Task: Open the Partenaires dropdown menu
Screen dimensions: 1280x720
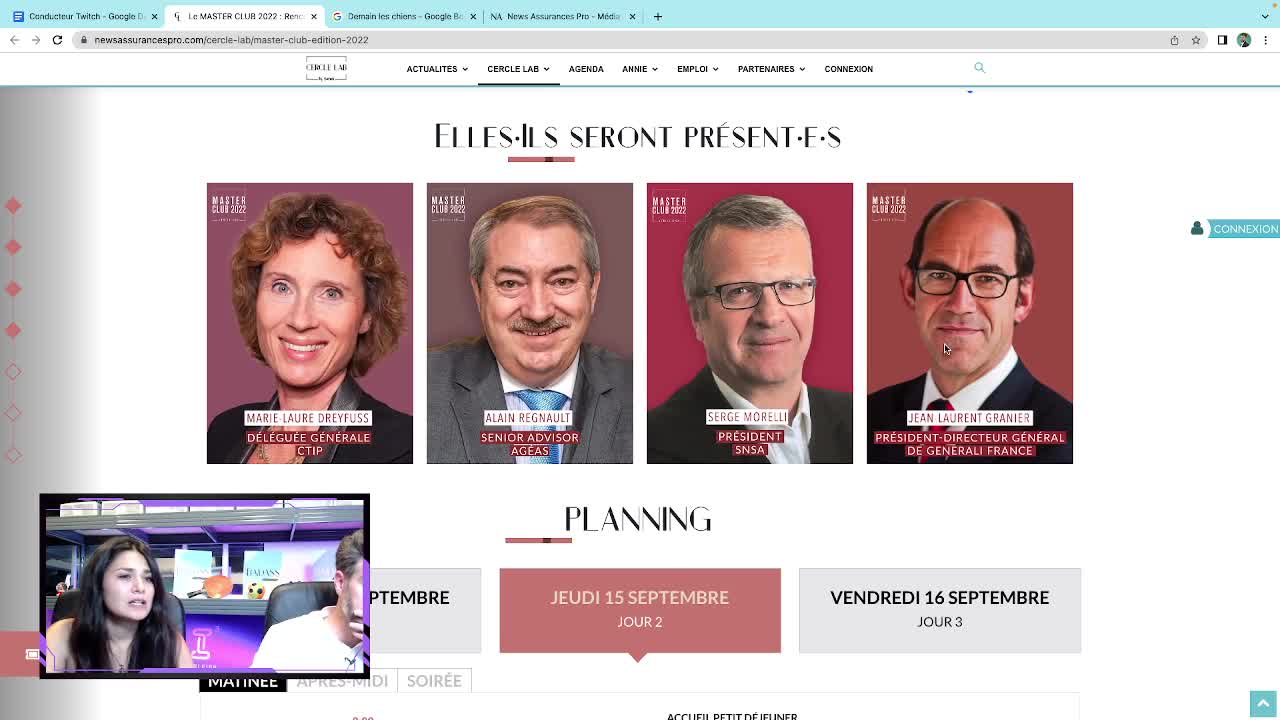Action: point(771,69)
